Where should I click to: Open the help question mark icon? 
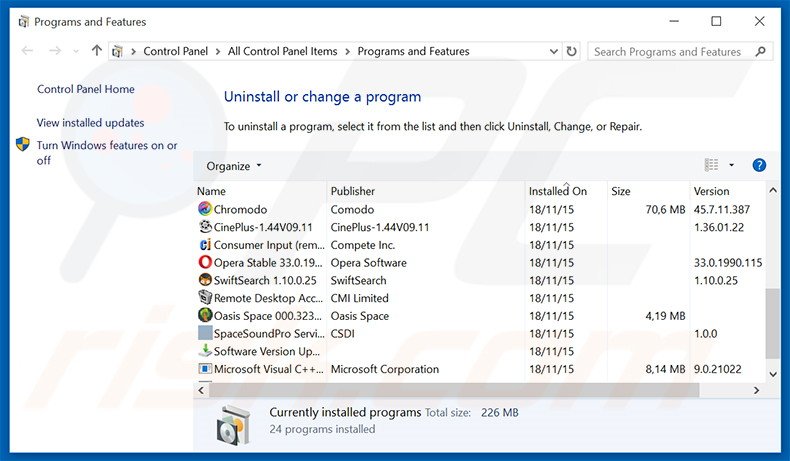point(759,165)
